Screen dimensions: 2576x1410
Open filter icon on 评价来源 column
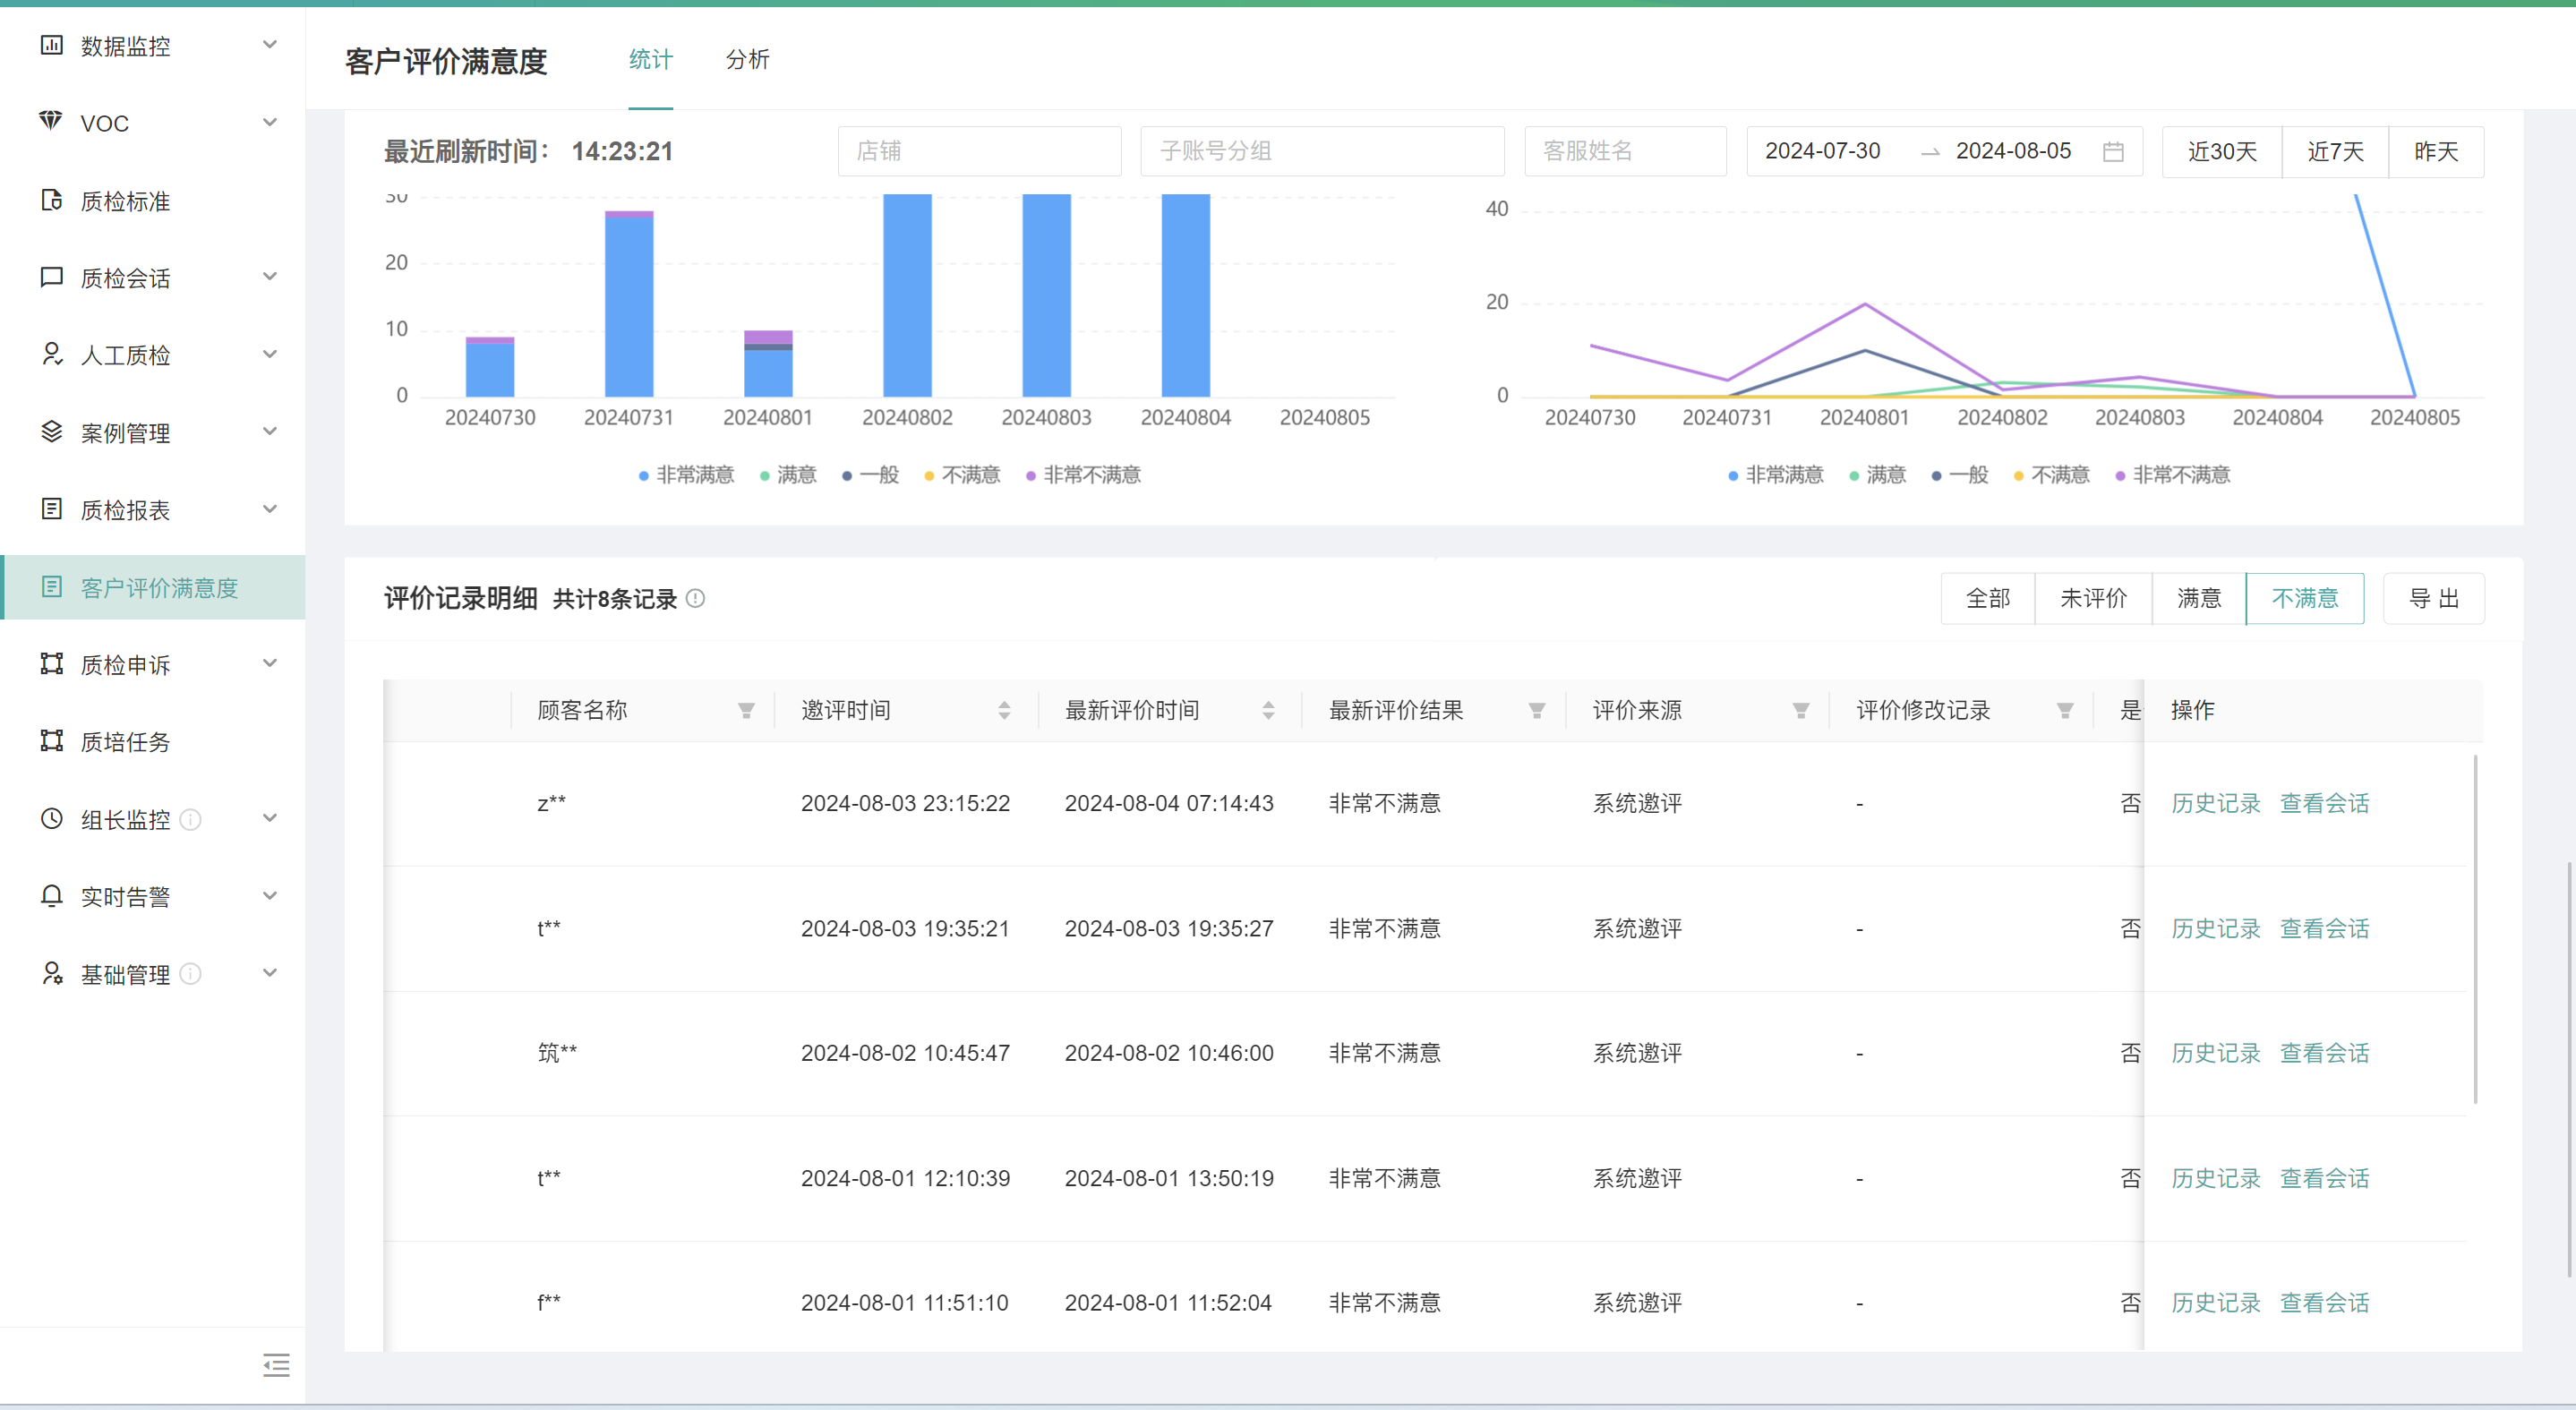[1801, 710]
